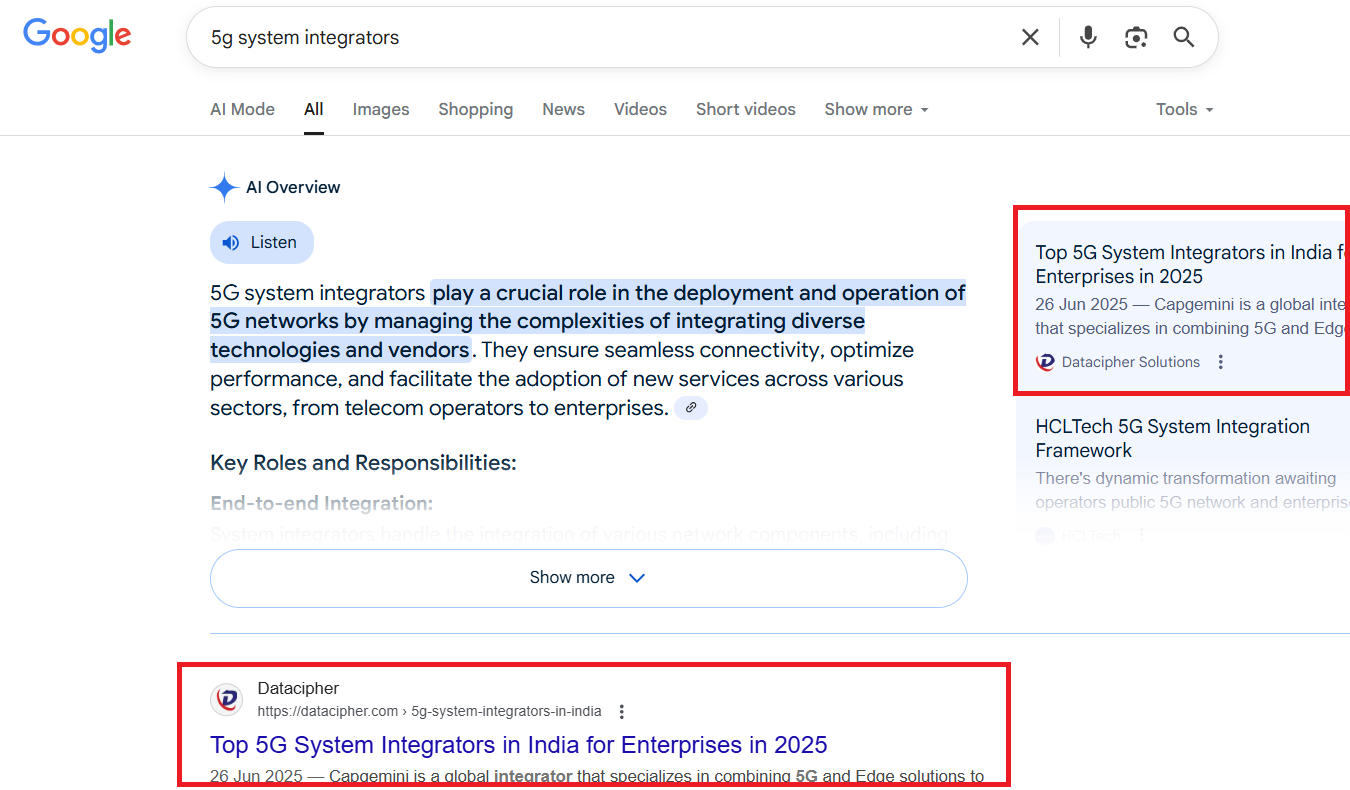Viewport: 1350px width, 790px height.
Task: Open options for Datacipher Solutions side card
Action: pyautogui.click(x=1220, y=362)
